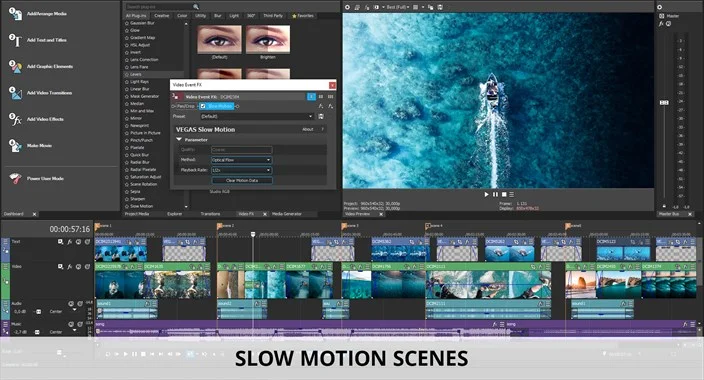Click the About link in Slow Motion
The width and height of the screenshot is (704, 380).
[308, 129]
